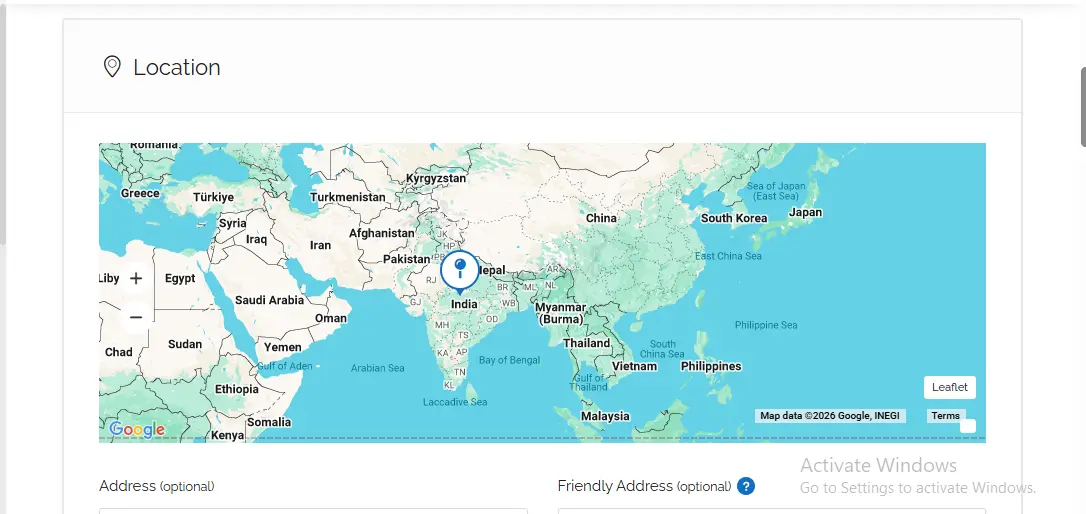Click the Philippines label on the map
1086x514 pixels.
pos(711,366)
